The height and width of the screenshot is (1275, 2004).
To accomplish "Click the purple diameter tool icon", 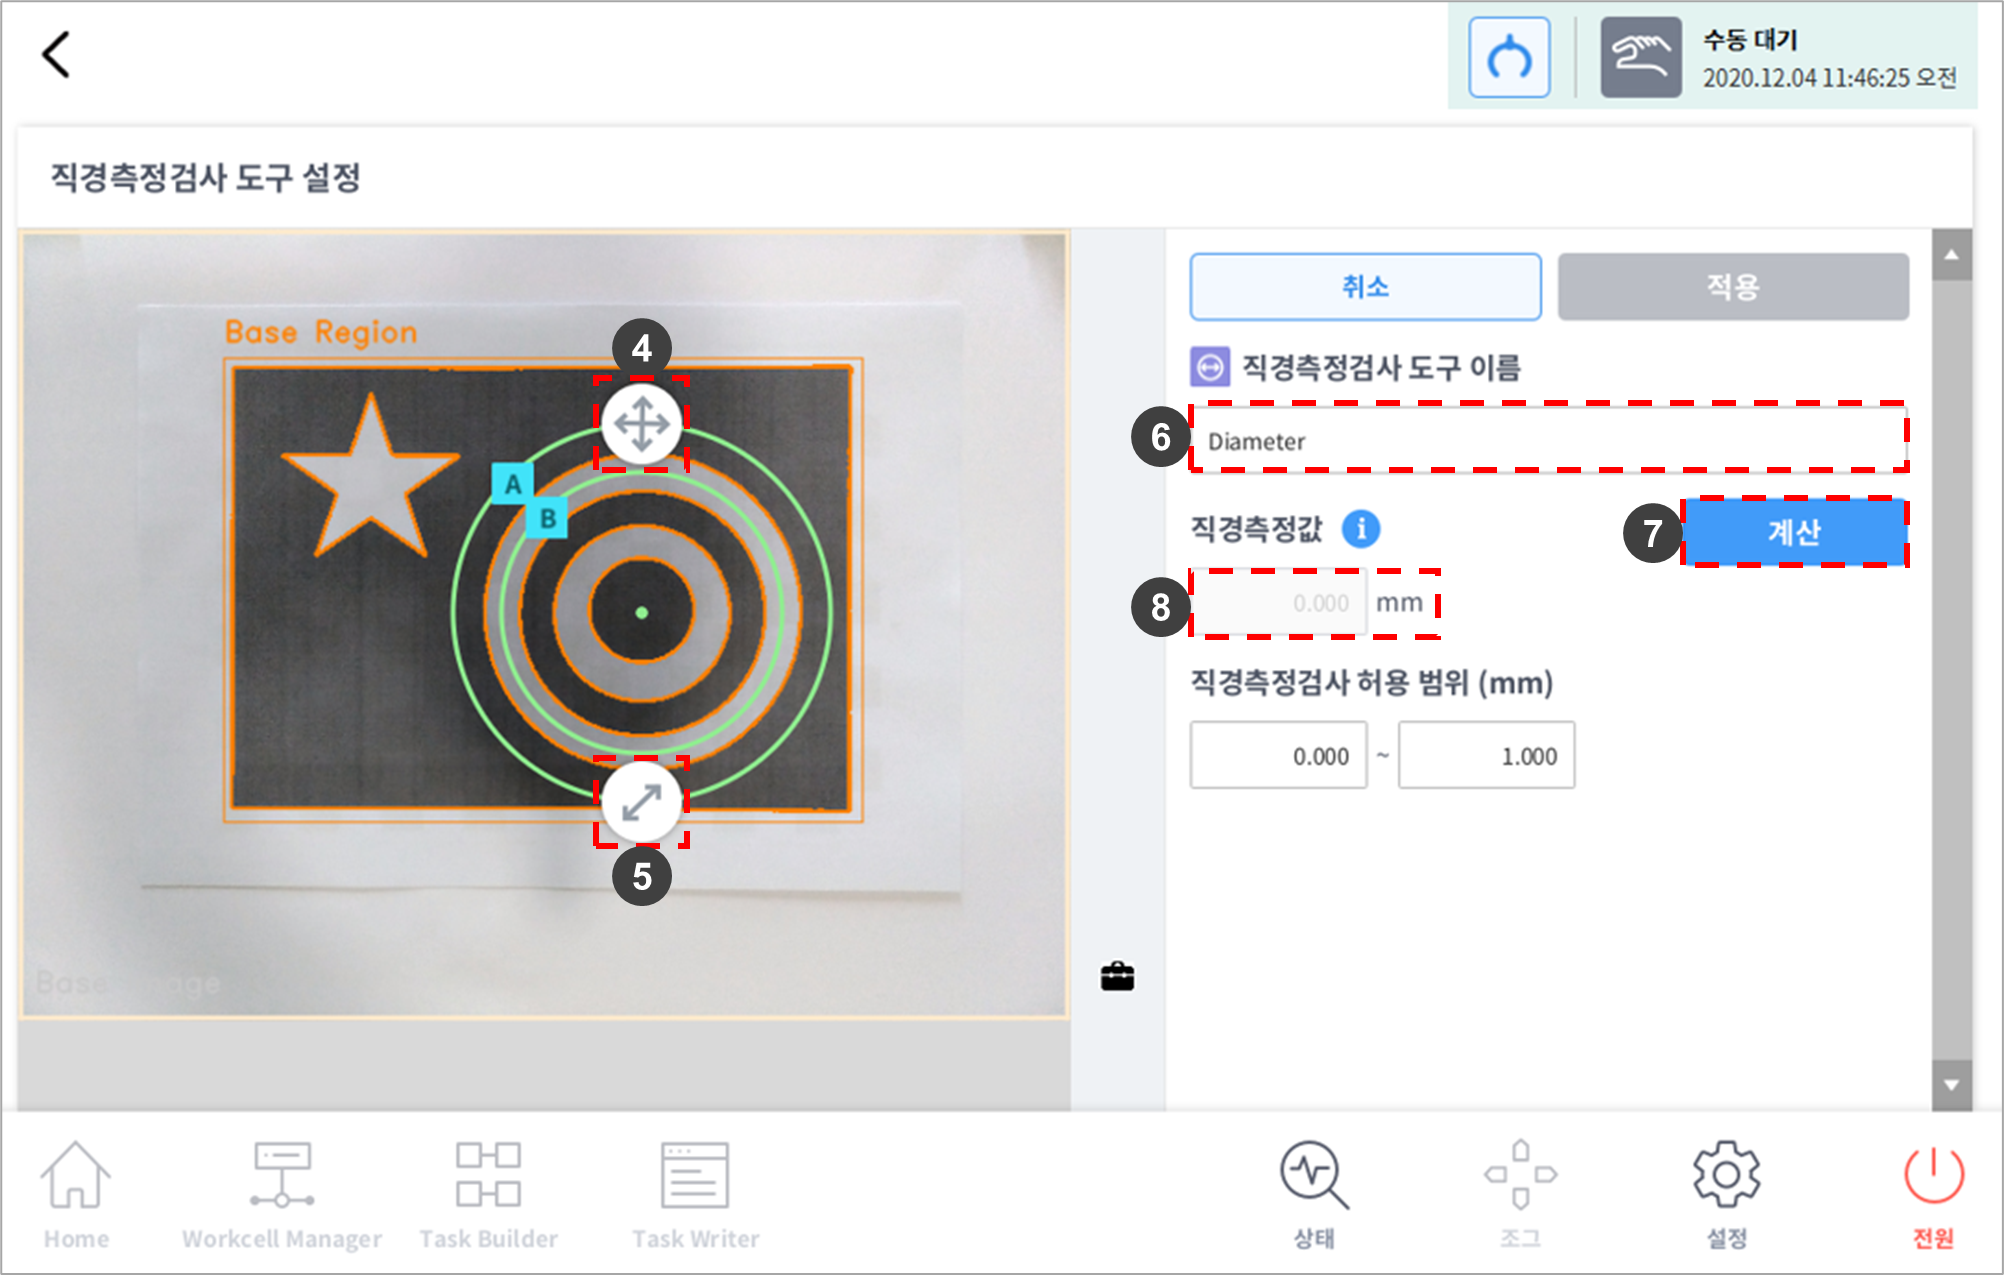I will pyautogui.click(x=1209, y=367).
